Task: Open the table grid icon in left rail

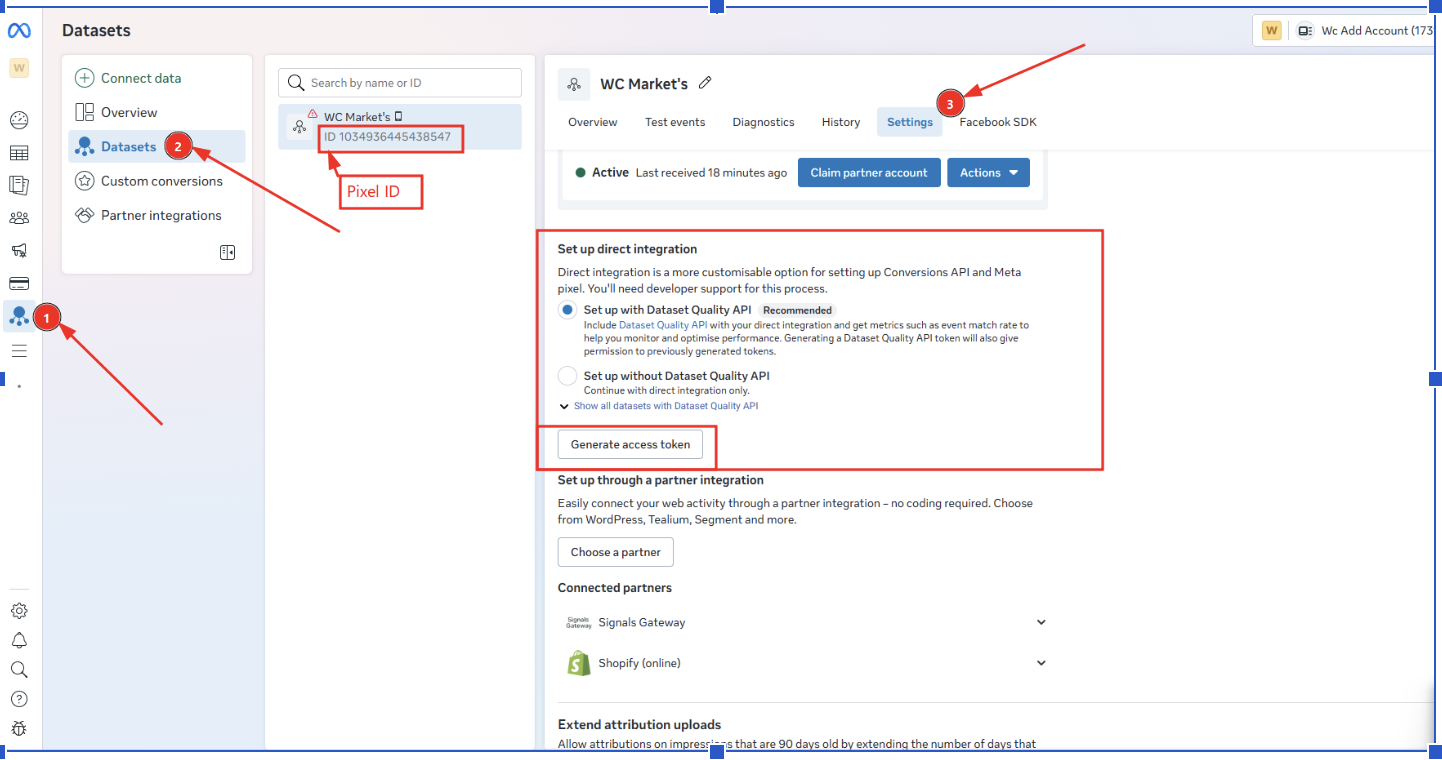Action: (x=19, y=153)
